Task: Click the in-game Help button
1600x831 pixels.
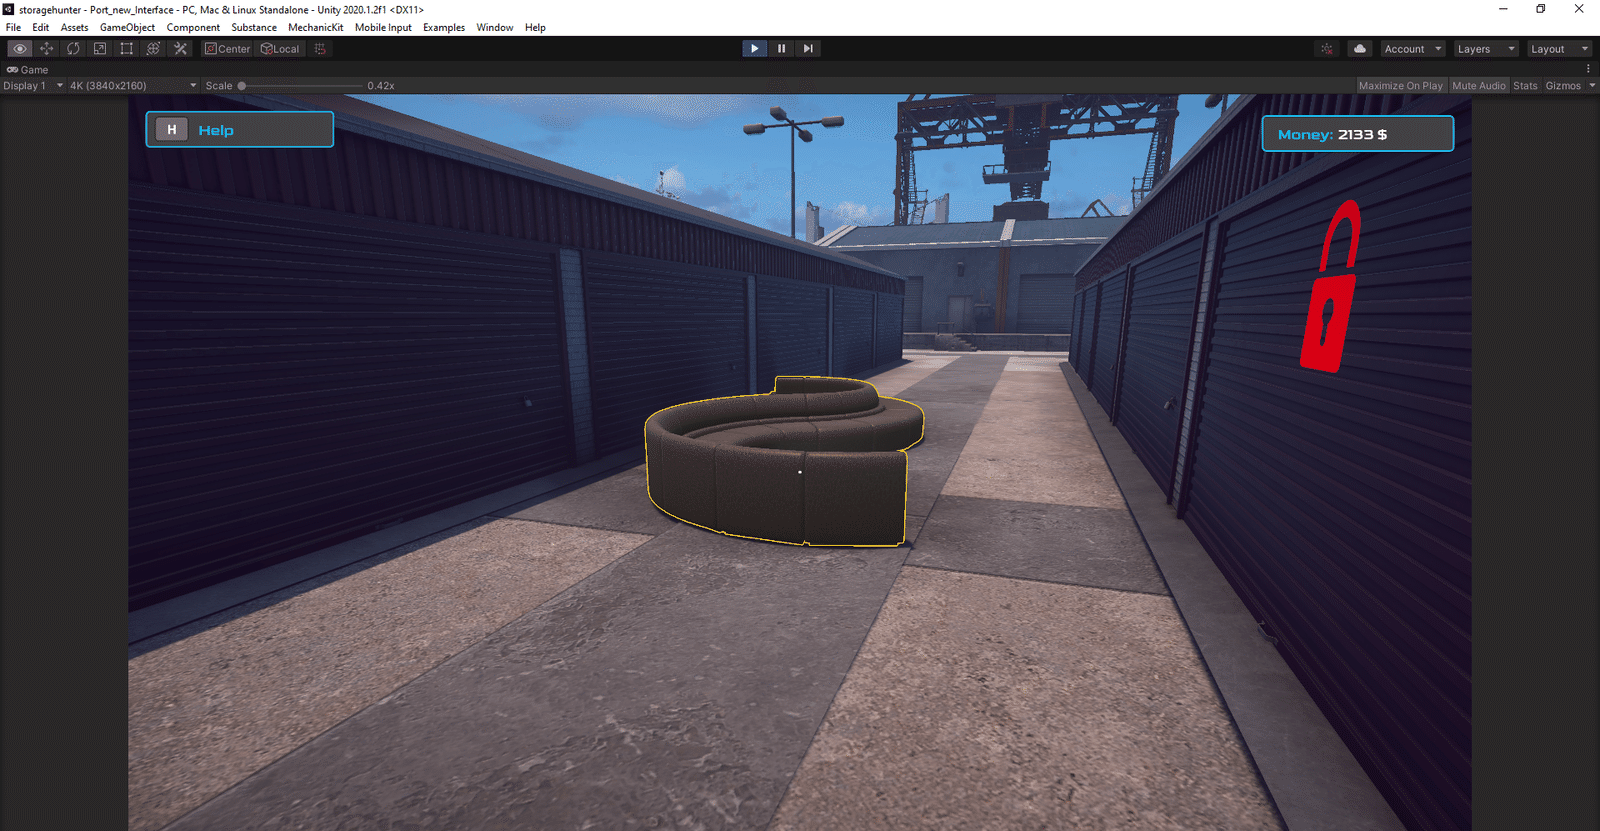Action: tap(240, 129)
